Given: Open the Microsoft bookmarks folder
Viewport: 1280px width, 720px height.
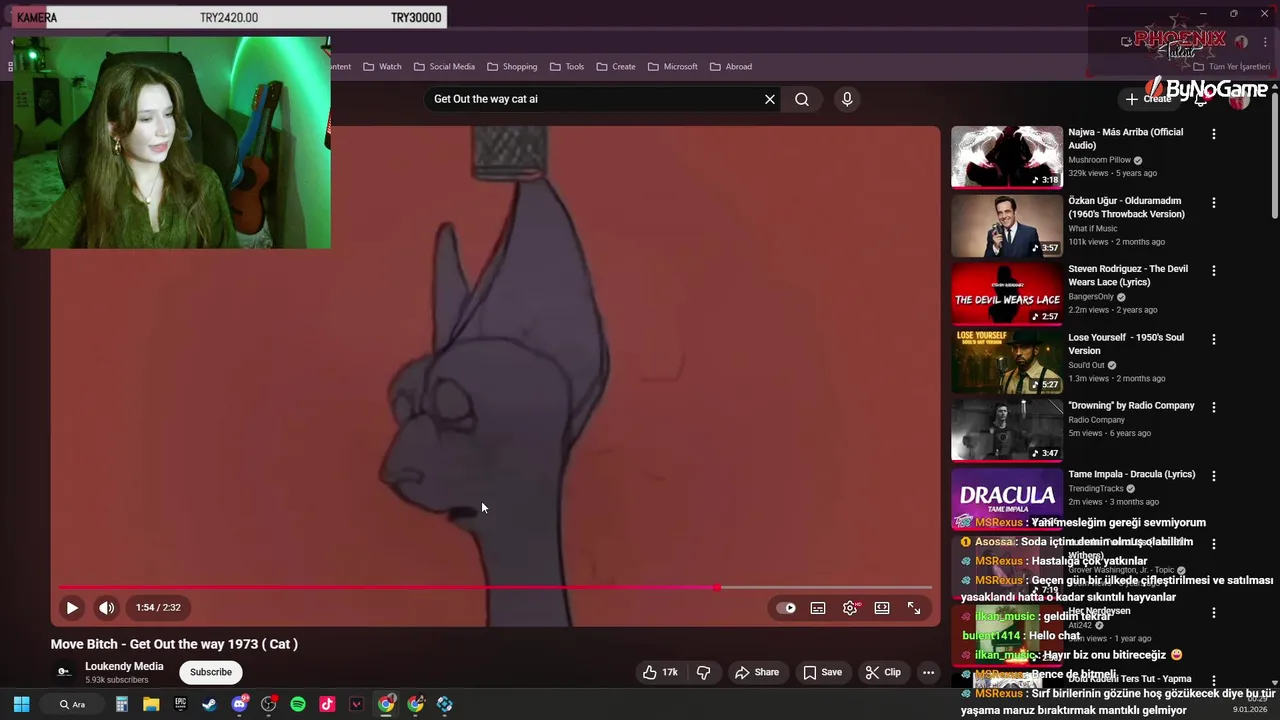Looking at the screenshot, I should click(x=672, y=67).
